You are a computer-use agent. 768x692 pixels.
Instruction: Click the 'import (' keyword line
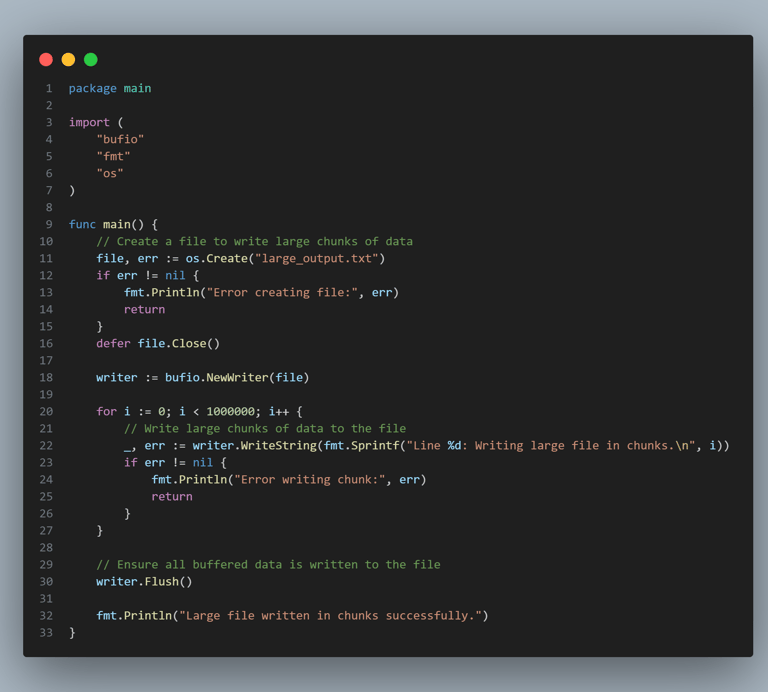point(96,122)
